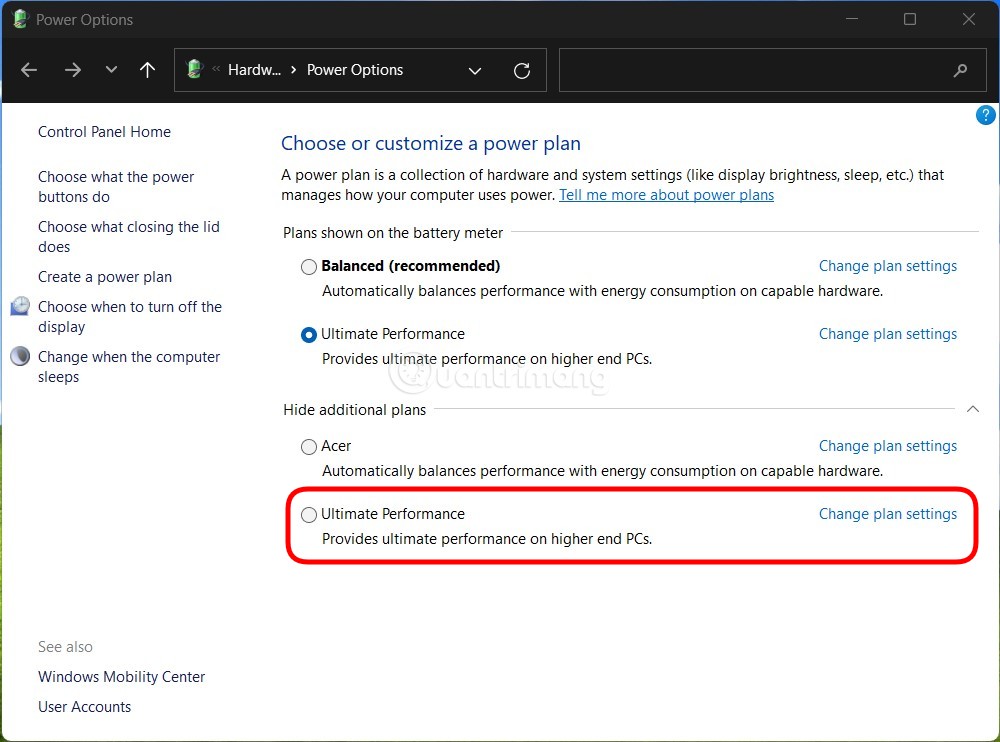The height and width of the screenshot is (742, 1000).
Task: Select the Acer power plan
Action: coord(308,446)
